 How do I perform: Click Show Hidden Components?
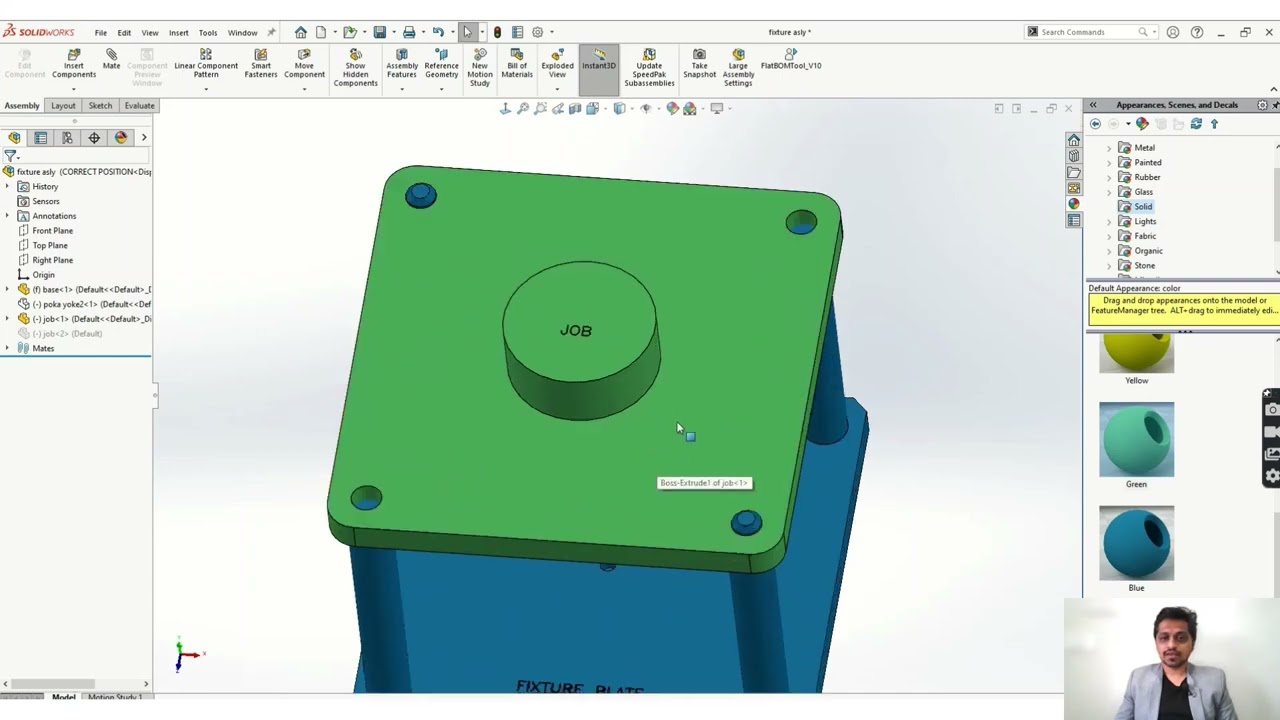pyautogui.click(x=356, y=67)
